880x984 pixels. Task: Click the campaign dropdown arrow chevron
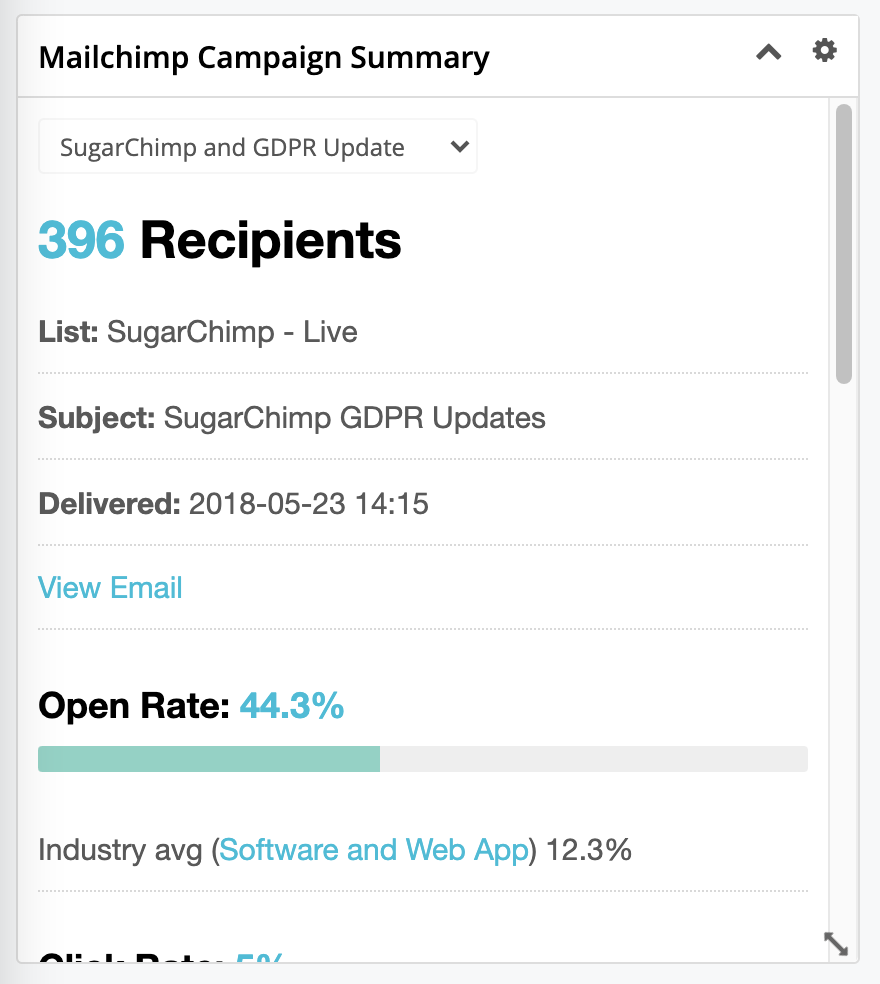coord(459,147)
